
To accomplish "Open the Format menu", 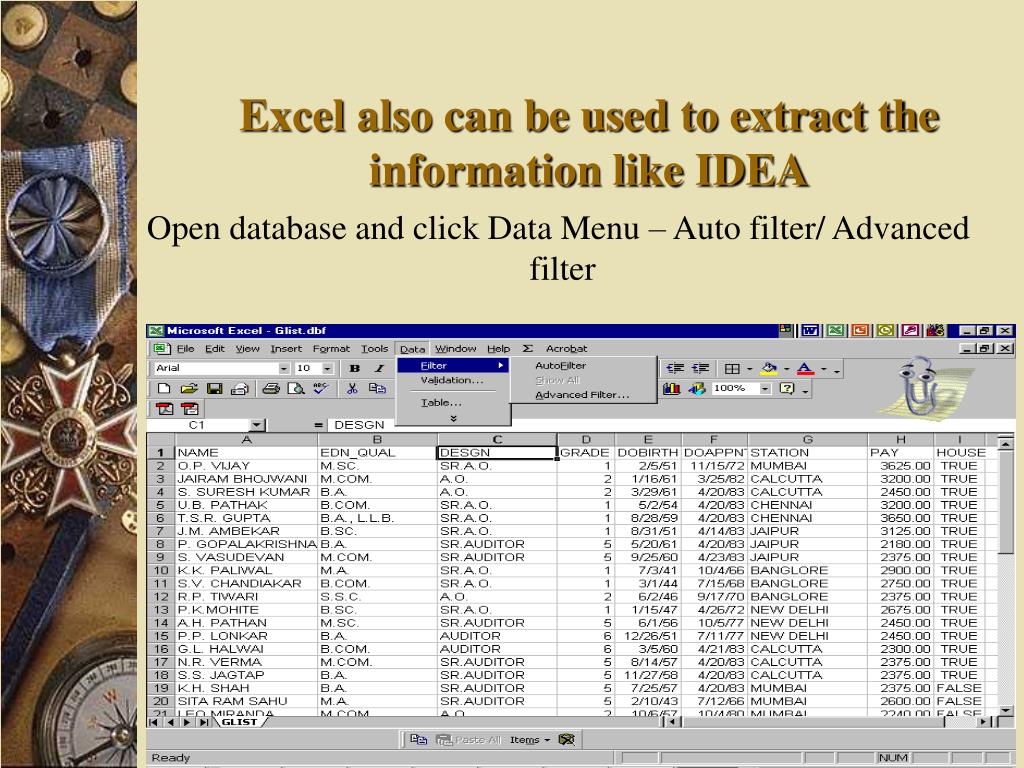I will (331, 349).
